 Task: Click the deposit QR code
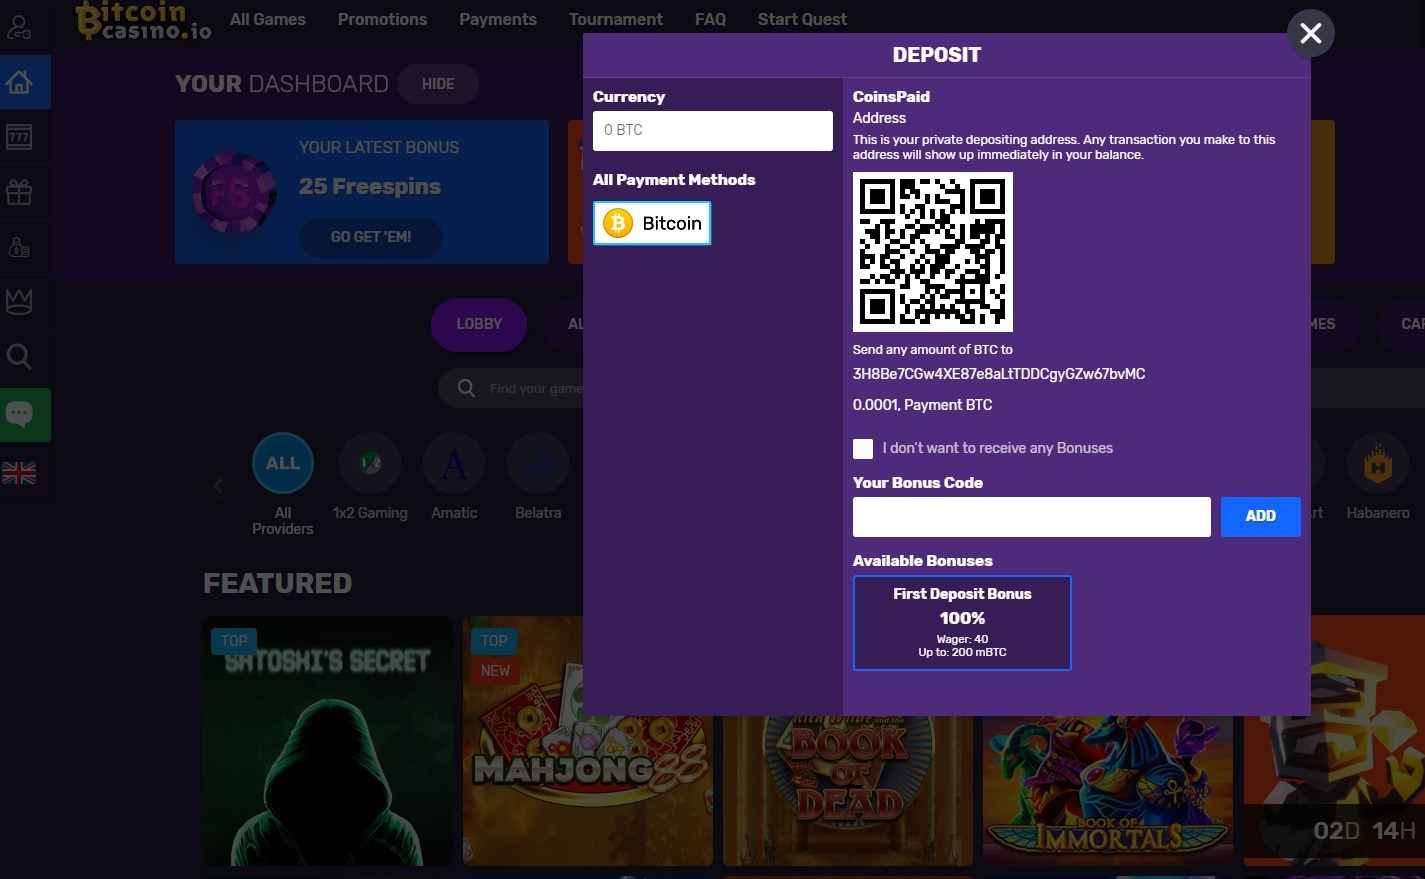click(x=932, y=252)
